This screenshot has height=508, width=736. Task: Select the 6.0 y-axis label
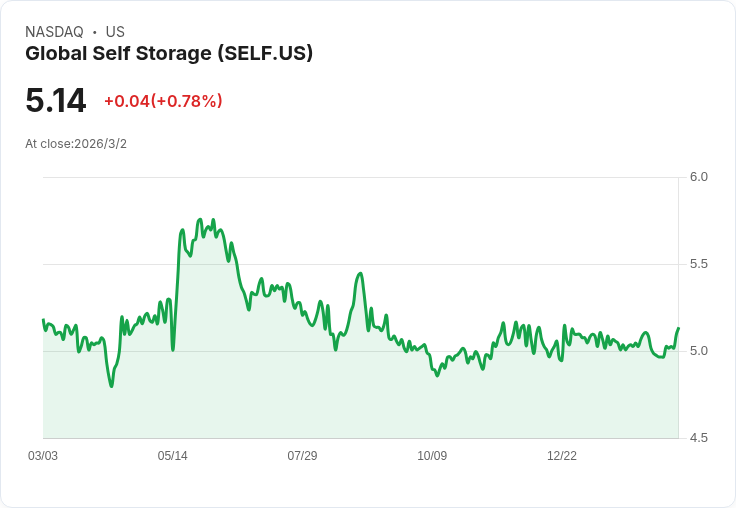pos(699,177)
